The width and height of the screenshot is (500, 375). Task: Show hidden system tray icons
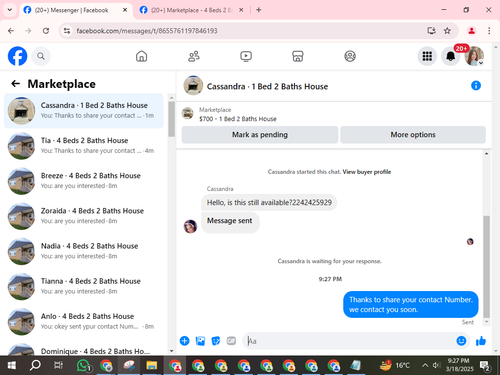(425, 365)
